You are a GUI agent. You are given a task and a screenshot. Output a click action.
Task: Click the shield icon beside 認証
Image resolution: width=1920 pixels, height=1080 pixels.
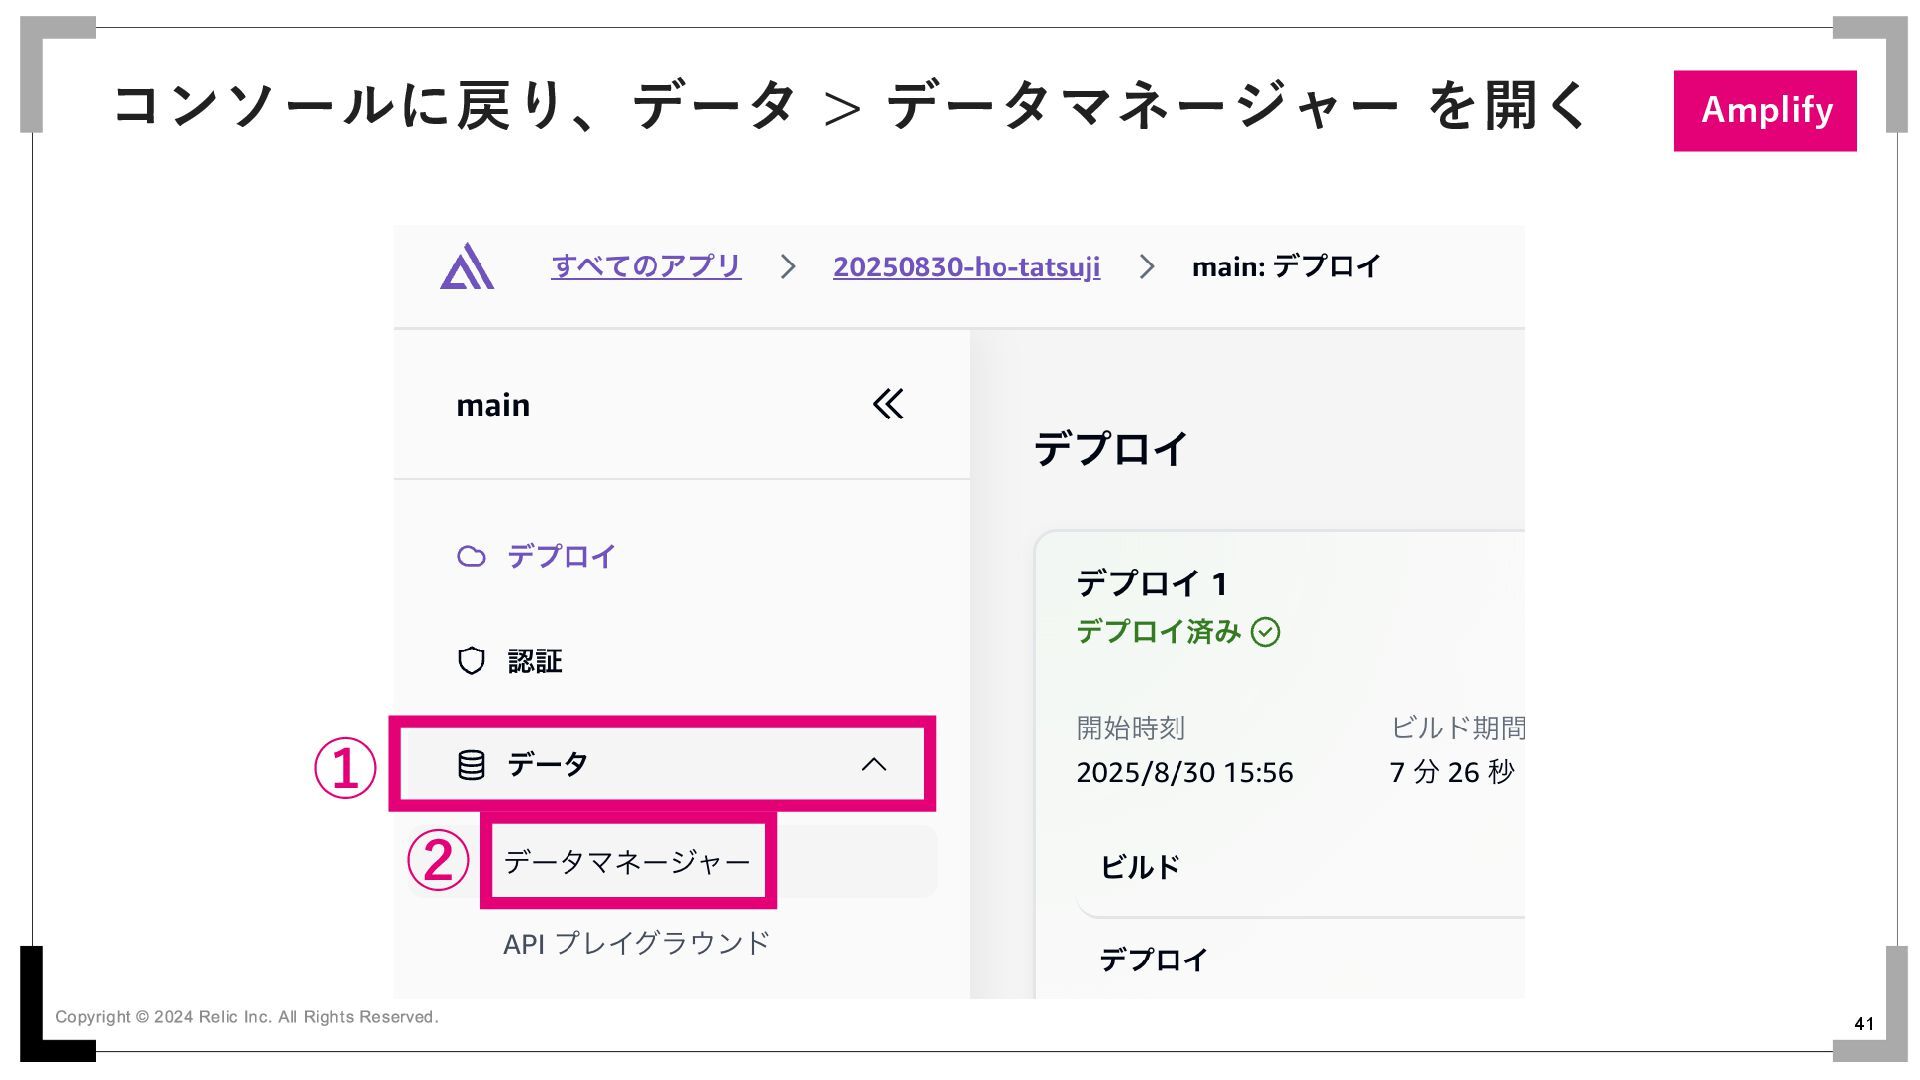[471, 661]
